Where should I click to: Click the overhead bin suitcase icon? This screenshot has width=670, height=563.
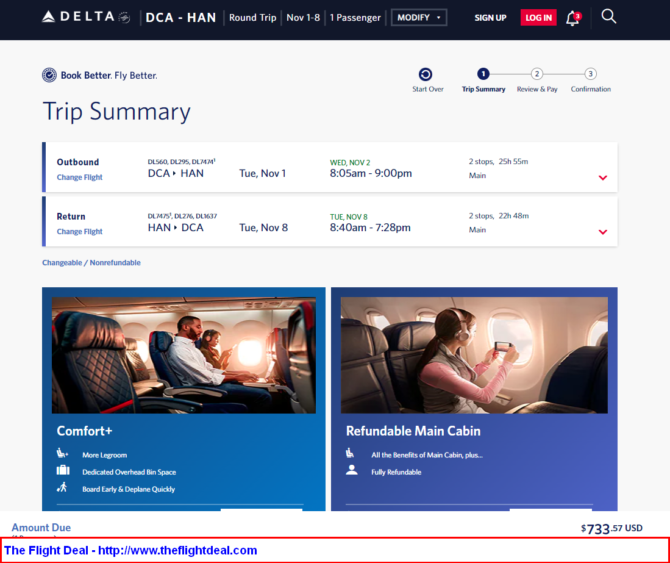63,470
